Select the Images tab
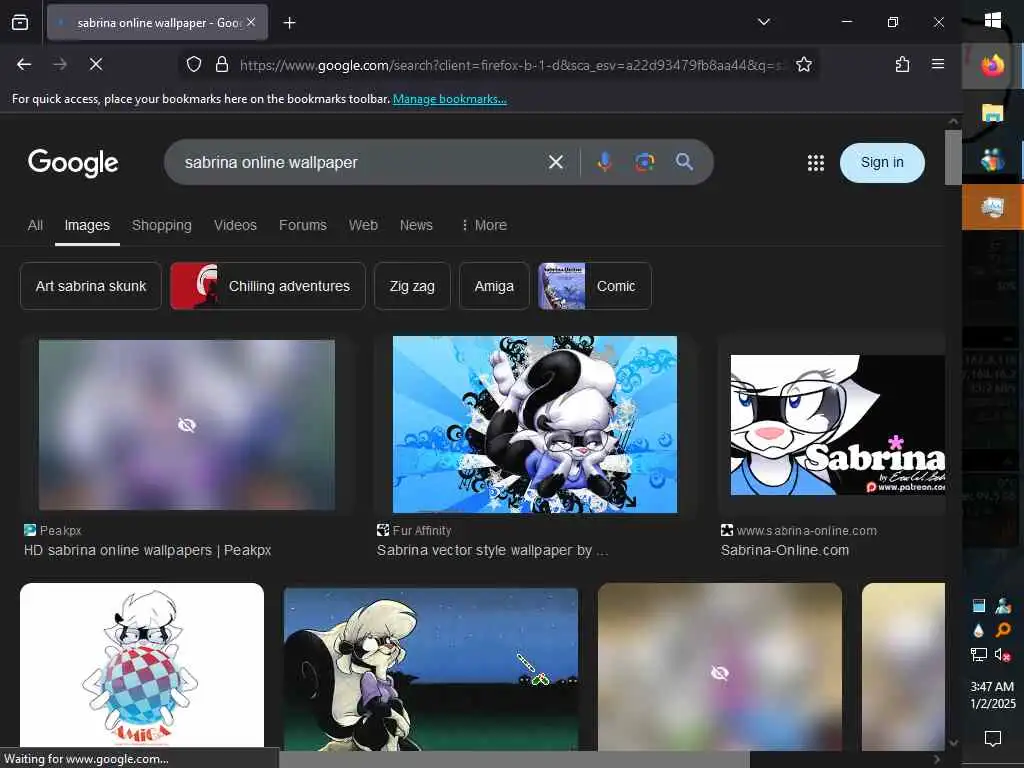Image resolution: width=1024 pixels, height=768 pixels. coord(87,225)
